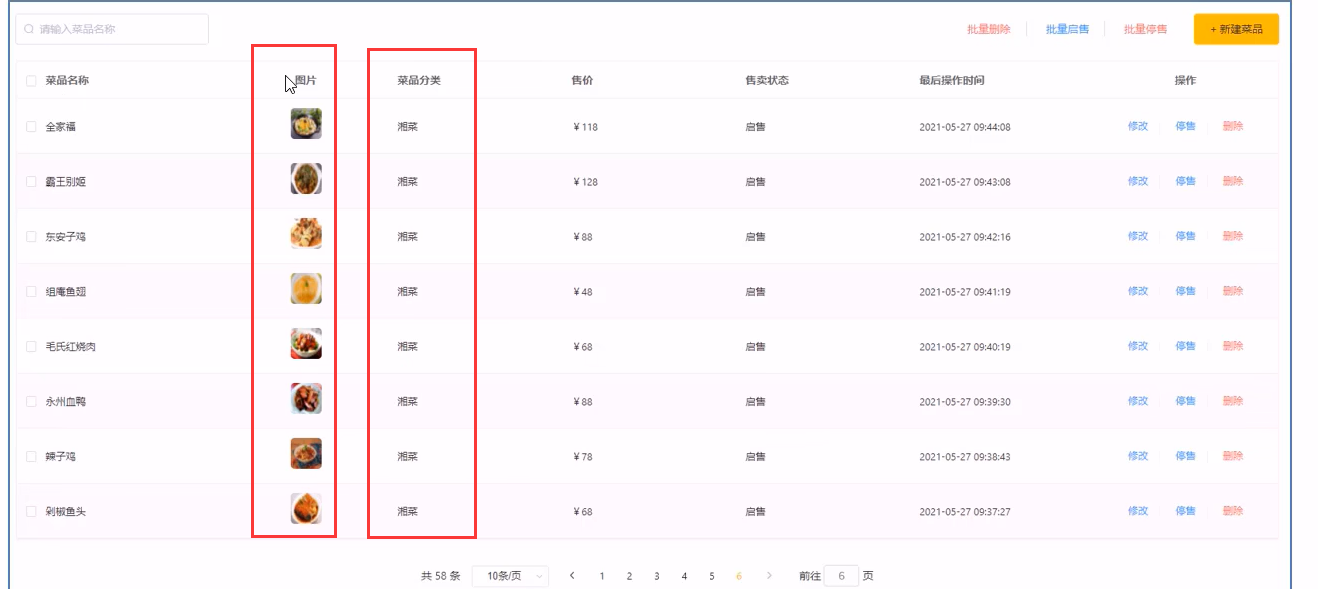Jump to page 1
1318x589 pixels.
(602, 576)
